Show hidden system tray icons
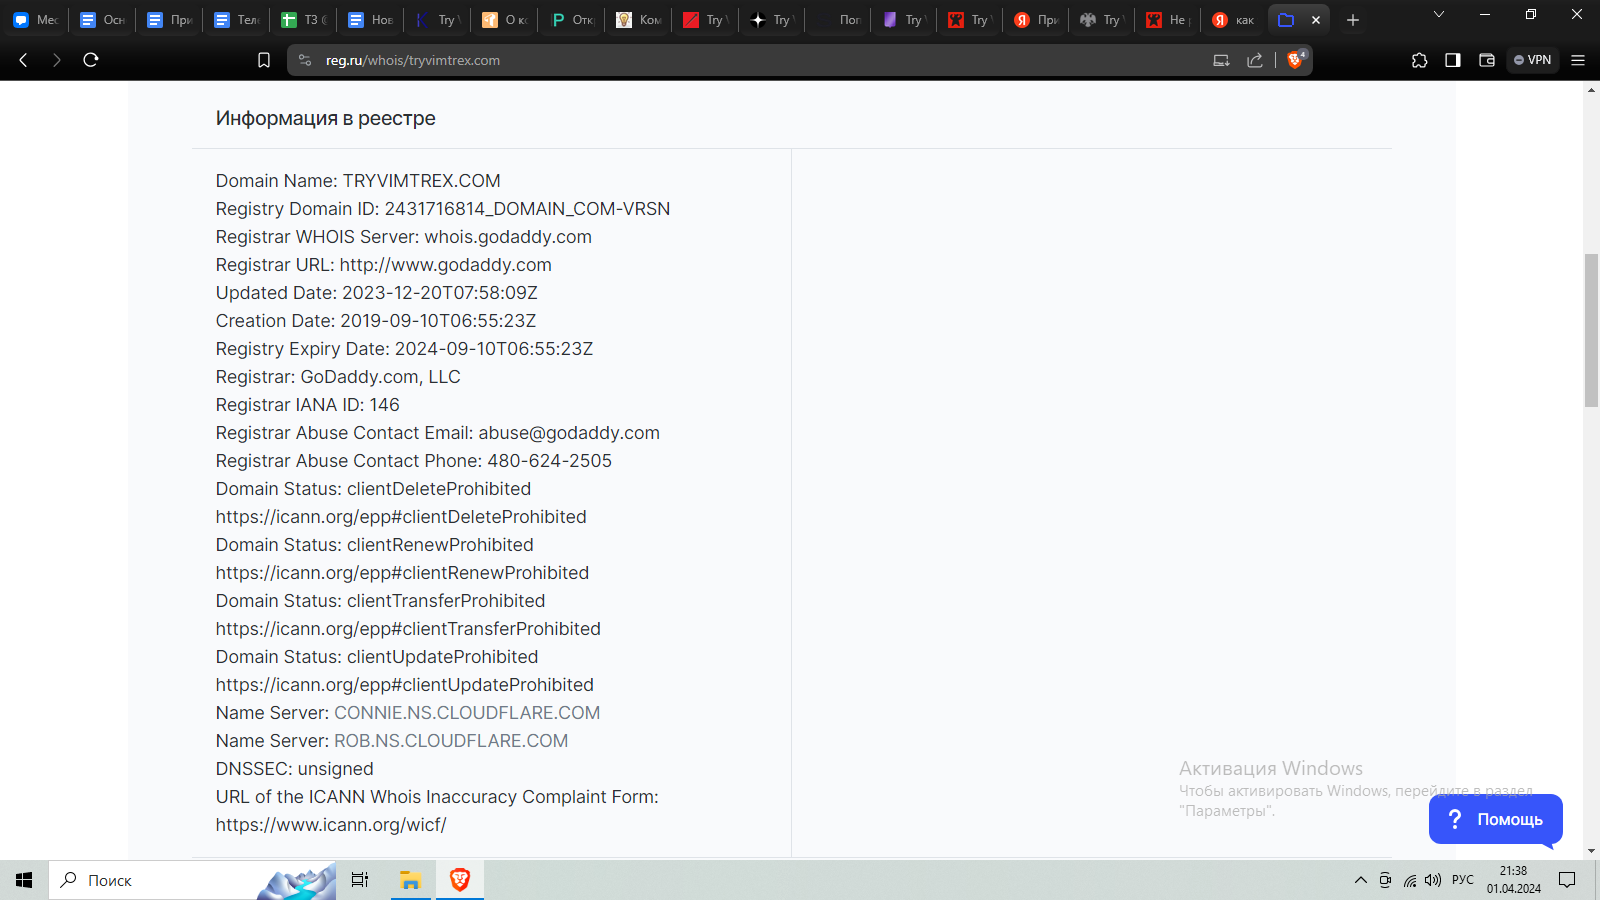The height and width of the screenshot is (900, 1600). pyautogui.click(x=1361, y=880)
